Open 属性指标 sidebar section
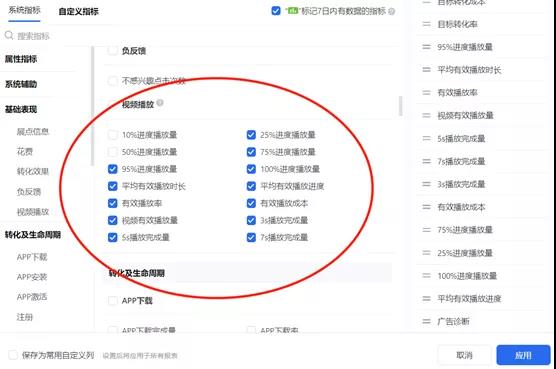Screen dimensions: 556x369 (21, 59)
